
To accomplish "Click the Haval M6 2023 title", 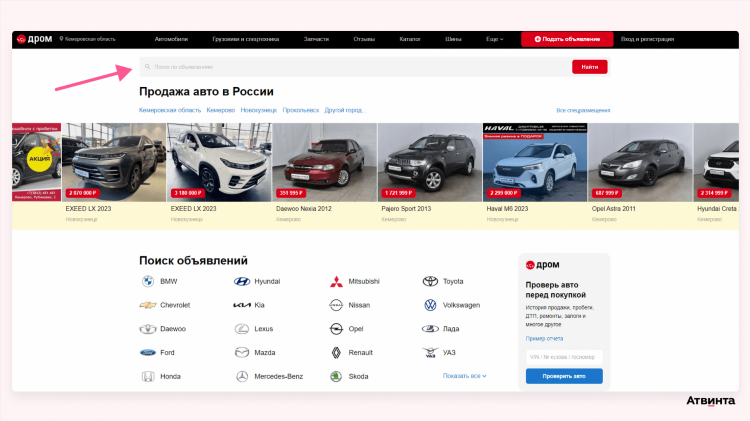I will pos(507,209).
